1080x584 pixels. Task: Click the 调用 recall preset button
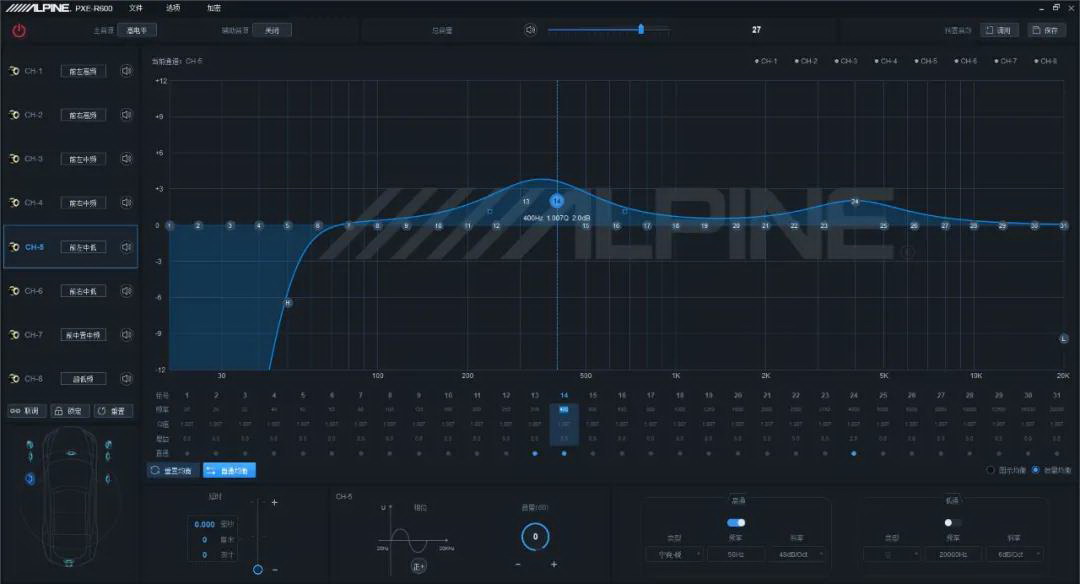click(999, 30)
